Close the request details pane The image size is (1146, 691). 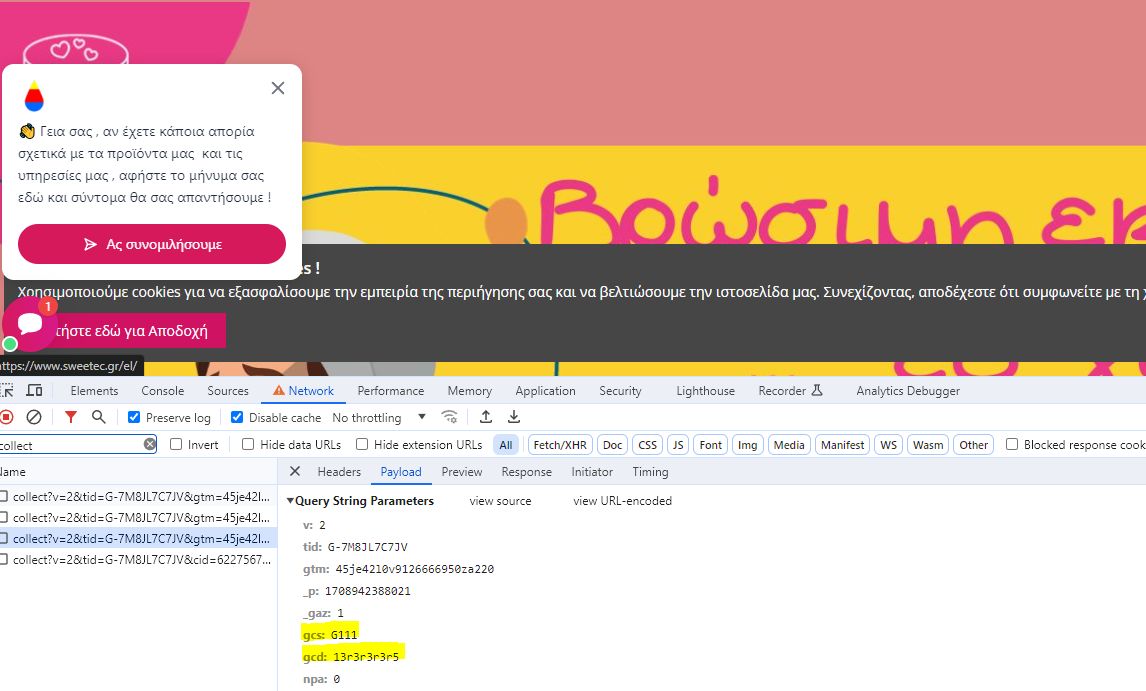tap(295, 472)
